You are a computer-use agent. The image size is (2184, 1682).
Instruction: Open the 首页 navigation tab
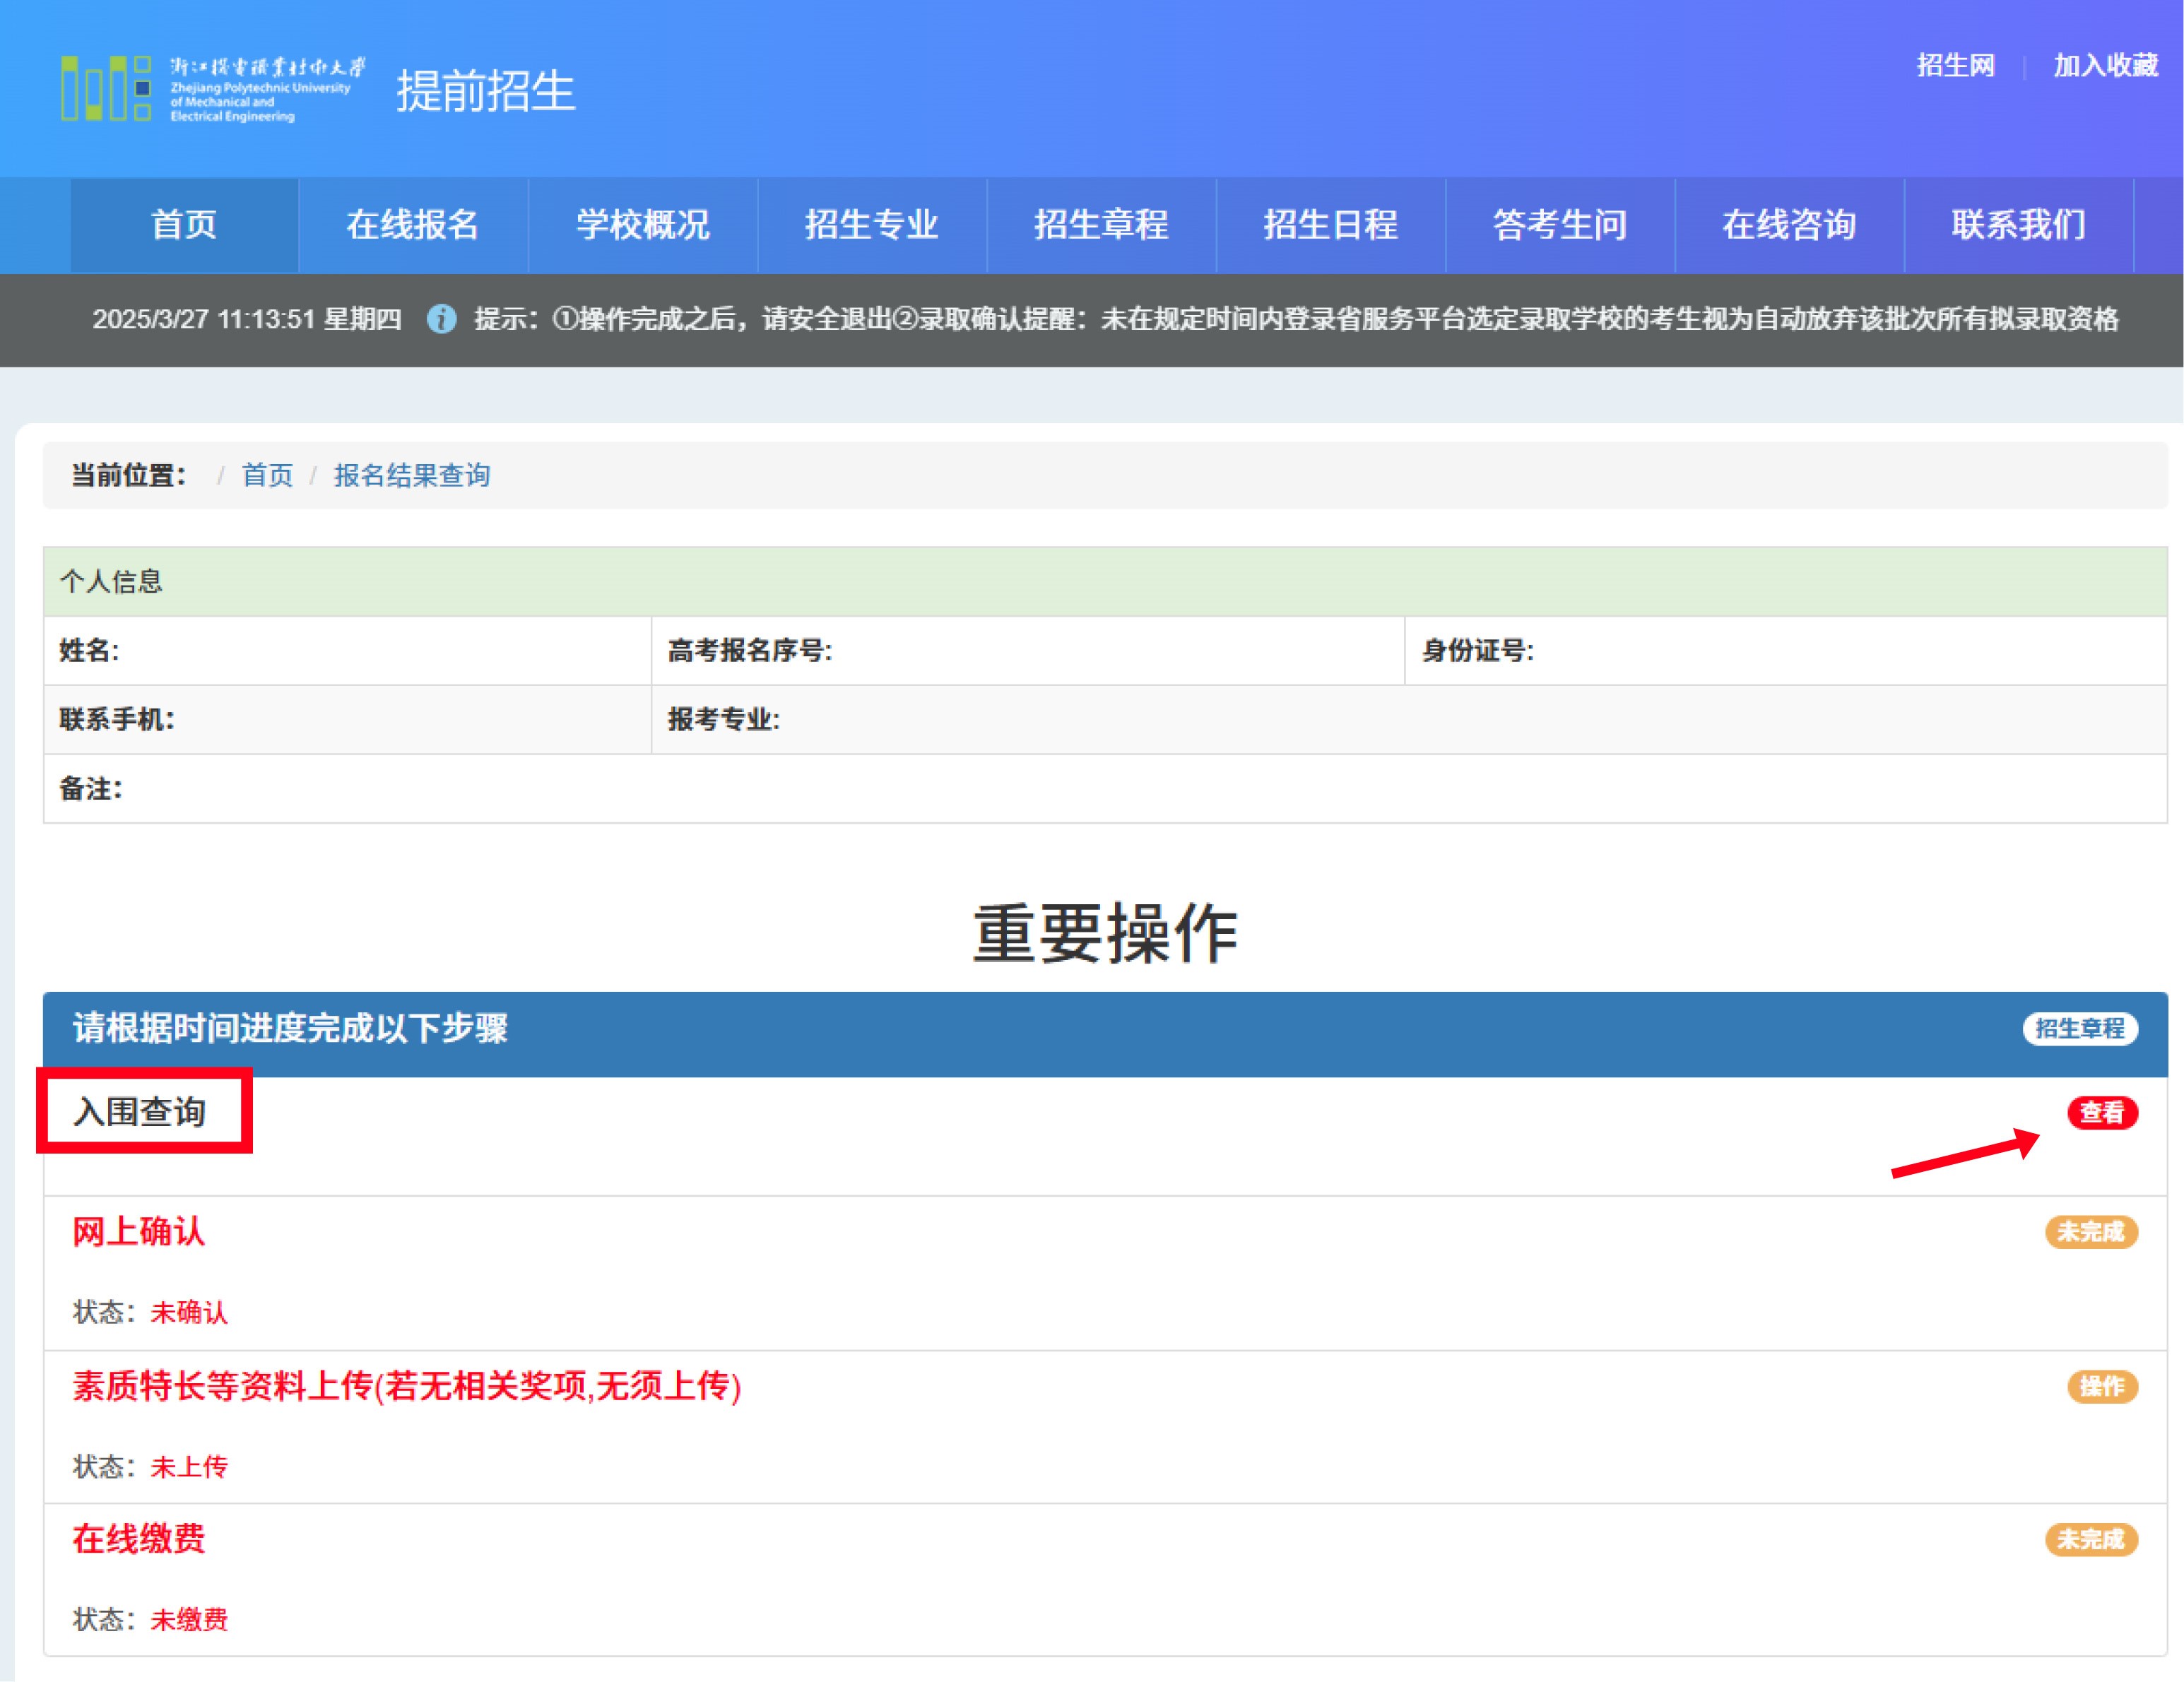(x=184, y=225)
